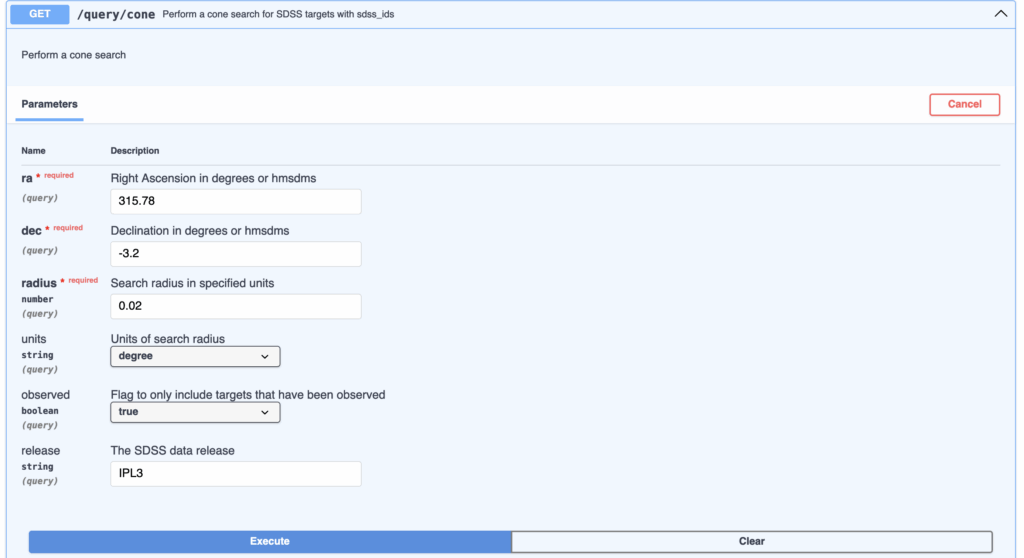Click the 'radius' parameter name label
The height and width of the screenshot is (558, 1024).
pyautogui.click(x=39, y=283)
